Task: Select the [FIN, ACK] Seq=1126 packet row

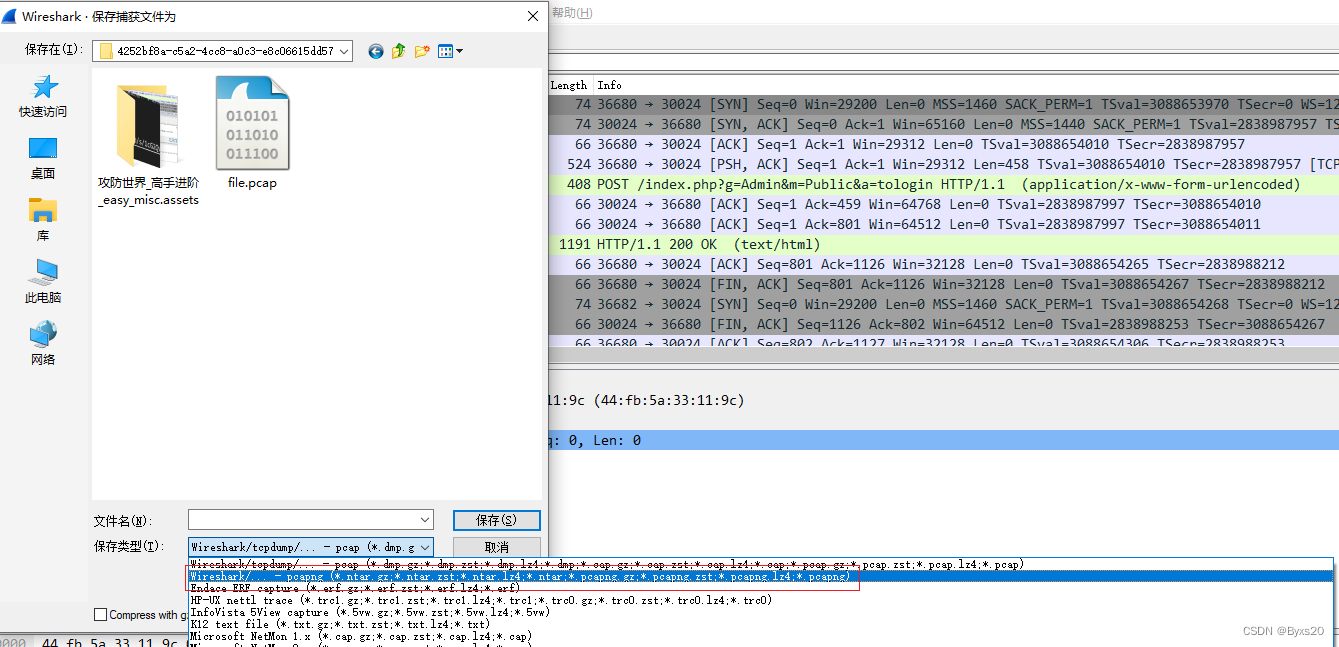Action: click(943, 324)
